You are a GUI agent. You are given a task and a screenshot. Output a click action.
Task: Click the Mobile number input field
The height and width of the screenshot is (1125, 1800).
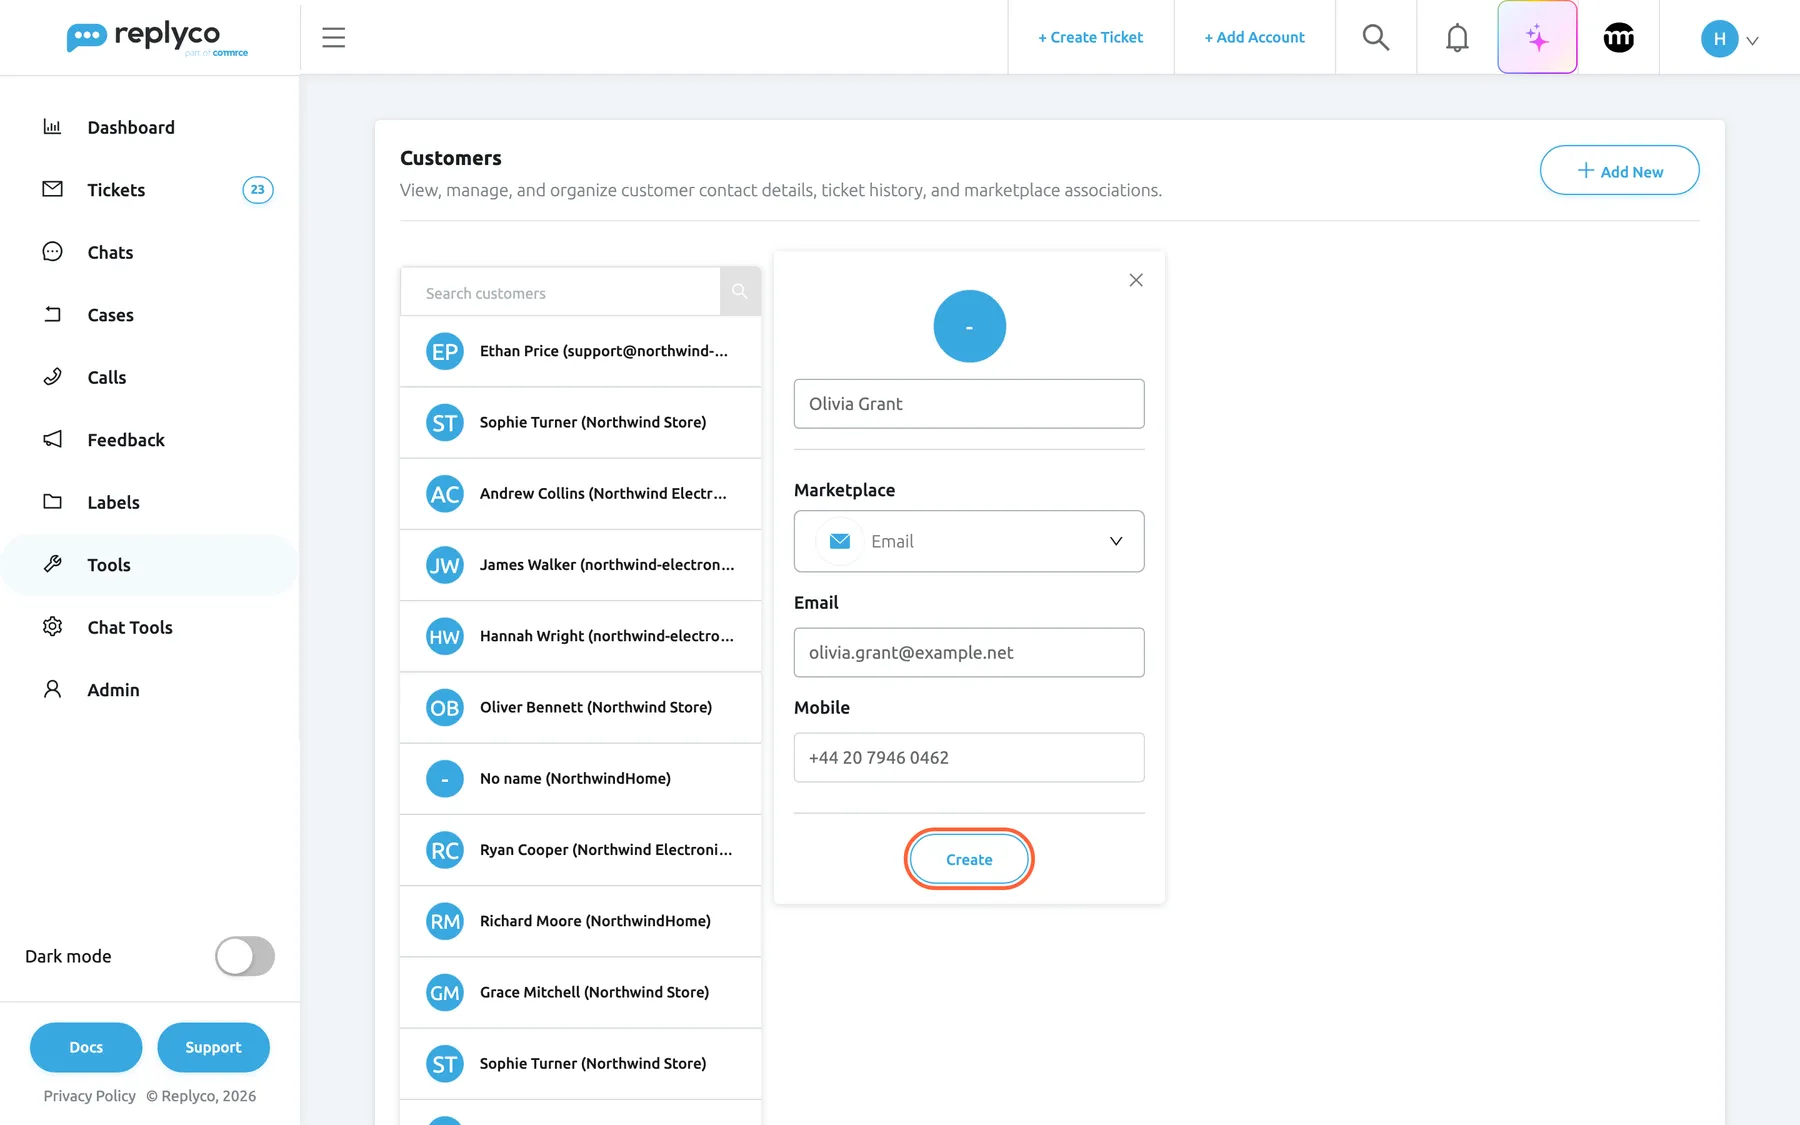coord(969,757)
